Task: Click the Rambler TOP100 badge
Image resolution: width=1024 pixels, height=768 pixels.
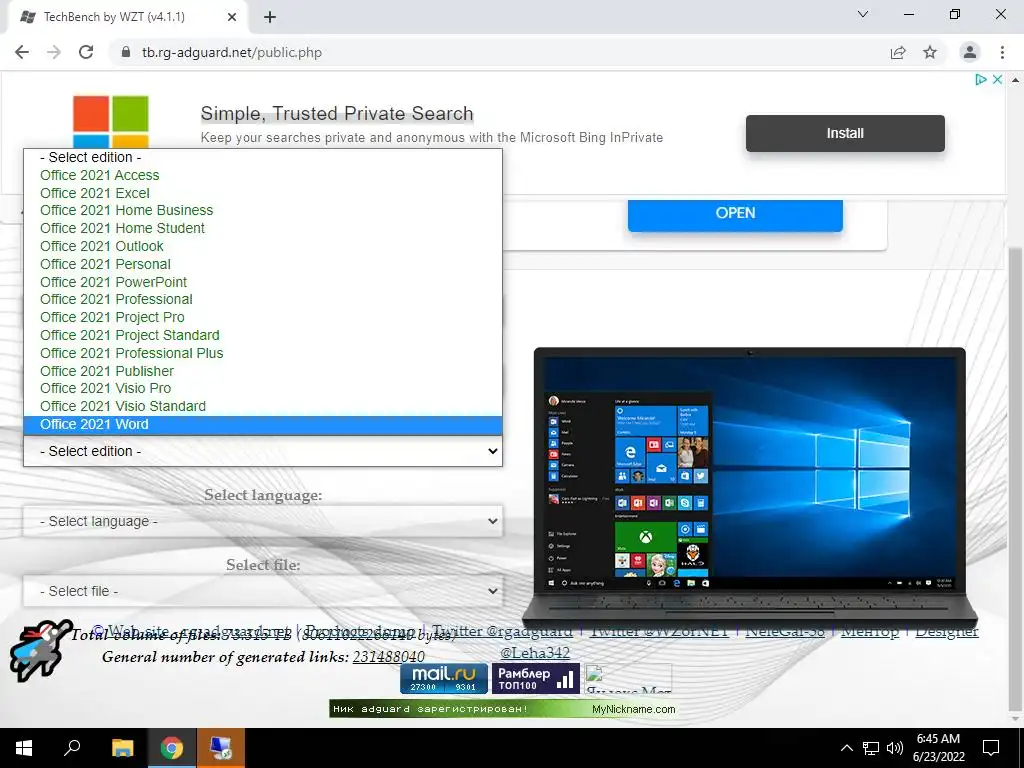Action: (536, 679)
